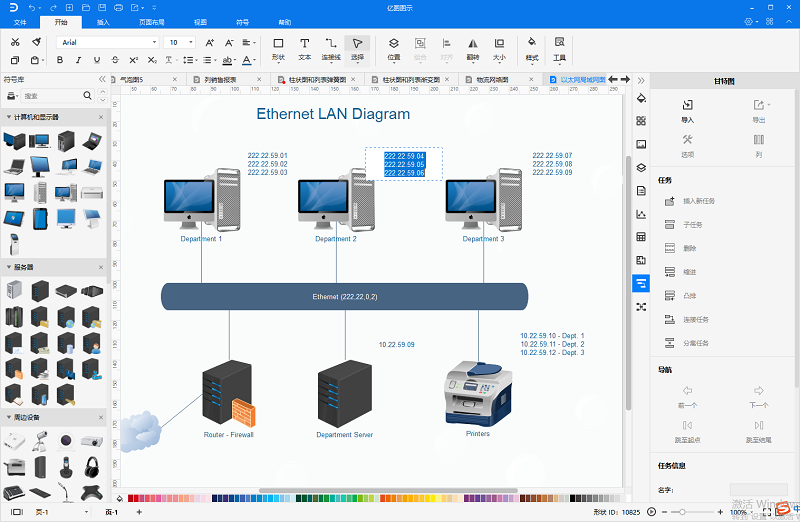
Task: Click the Sub Task button
Action: (684, 225)
